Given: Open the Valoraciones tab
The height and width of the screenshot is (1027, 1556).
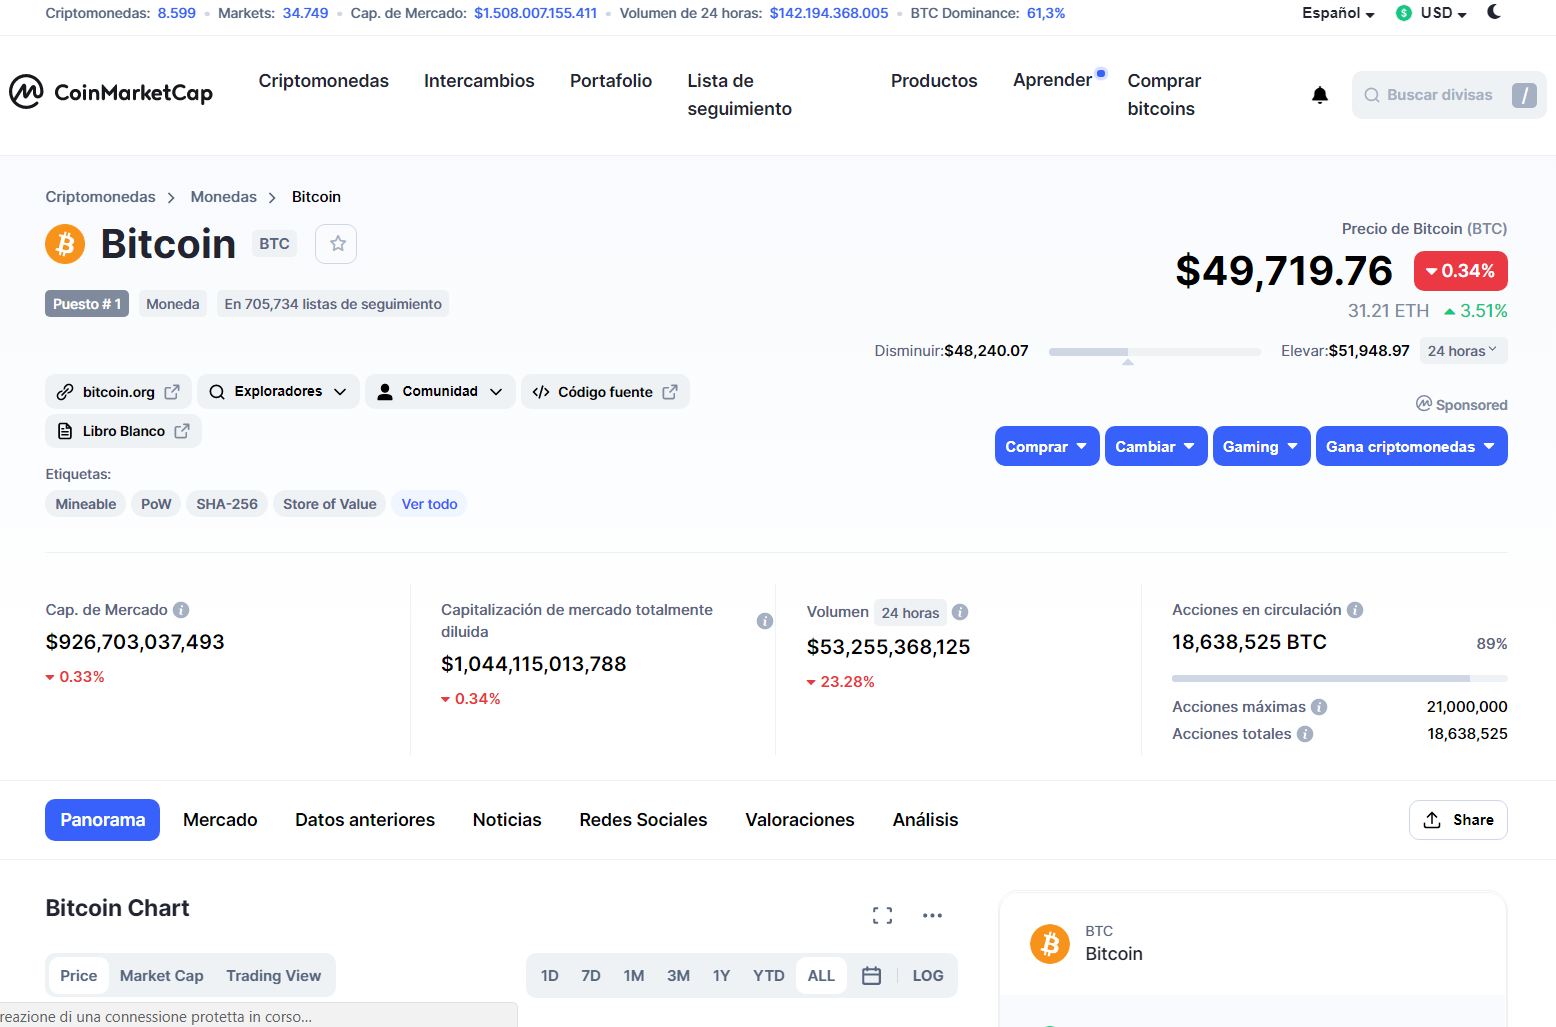Looking at the screenshot, I should (x=800, y=820).
